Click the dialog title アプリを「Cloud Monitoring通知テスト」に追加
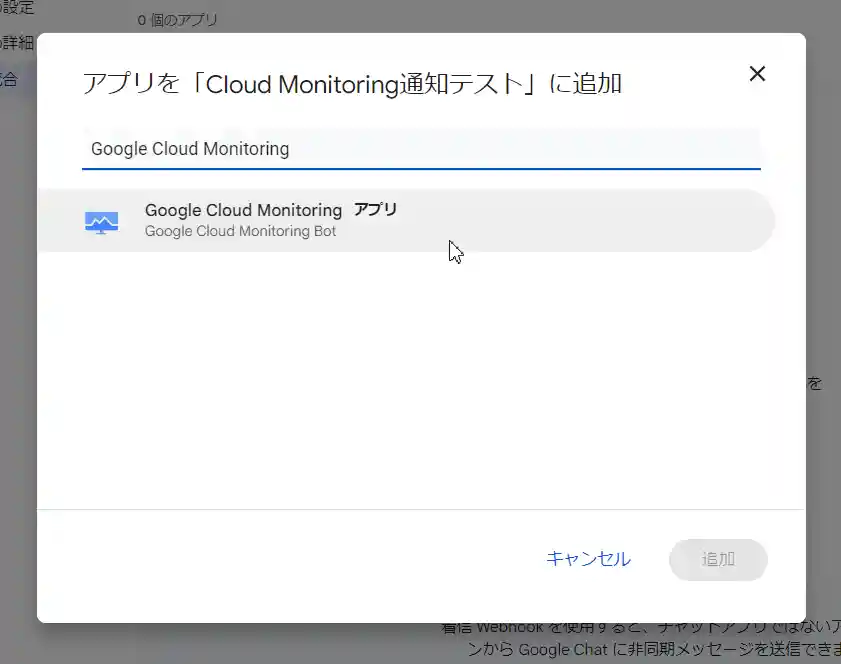Image resolution: width=841 pixels, height=664 pixels. 352,84
